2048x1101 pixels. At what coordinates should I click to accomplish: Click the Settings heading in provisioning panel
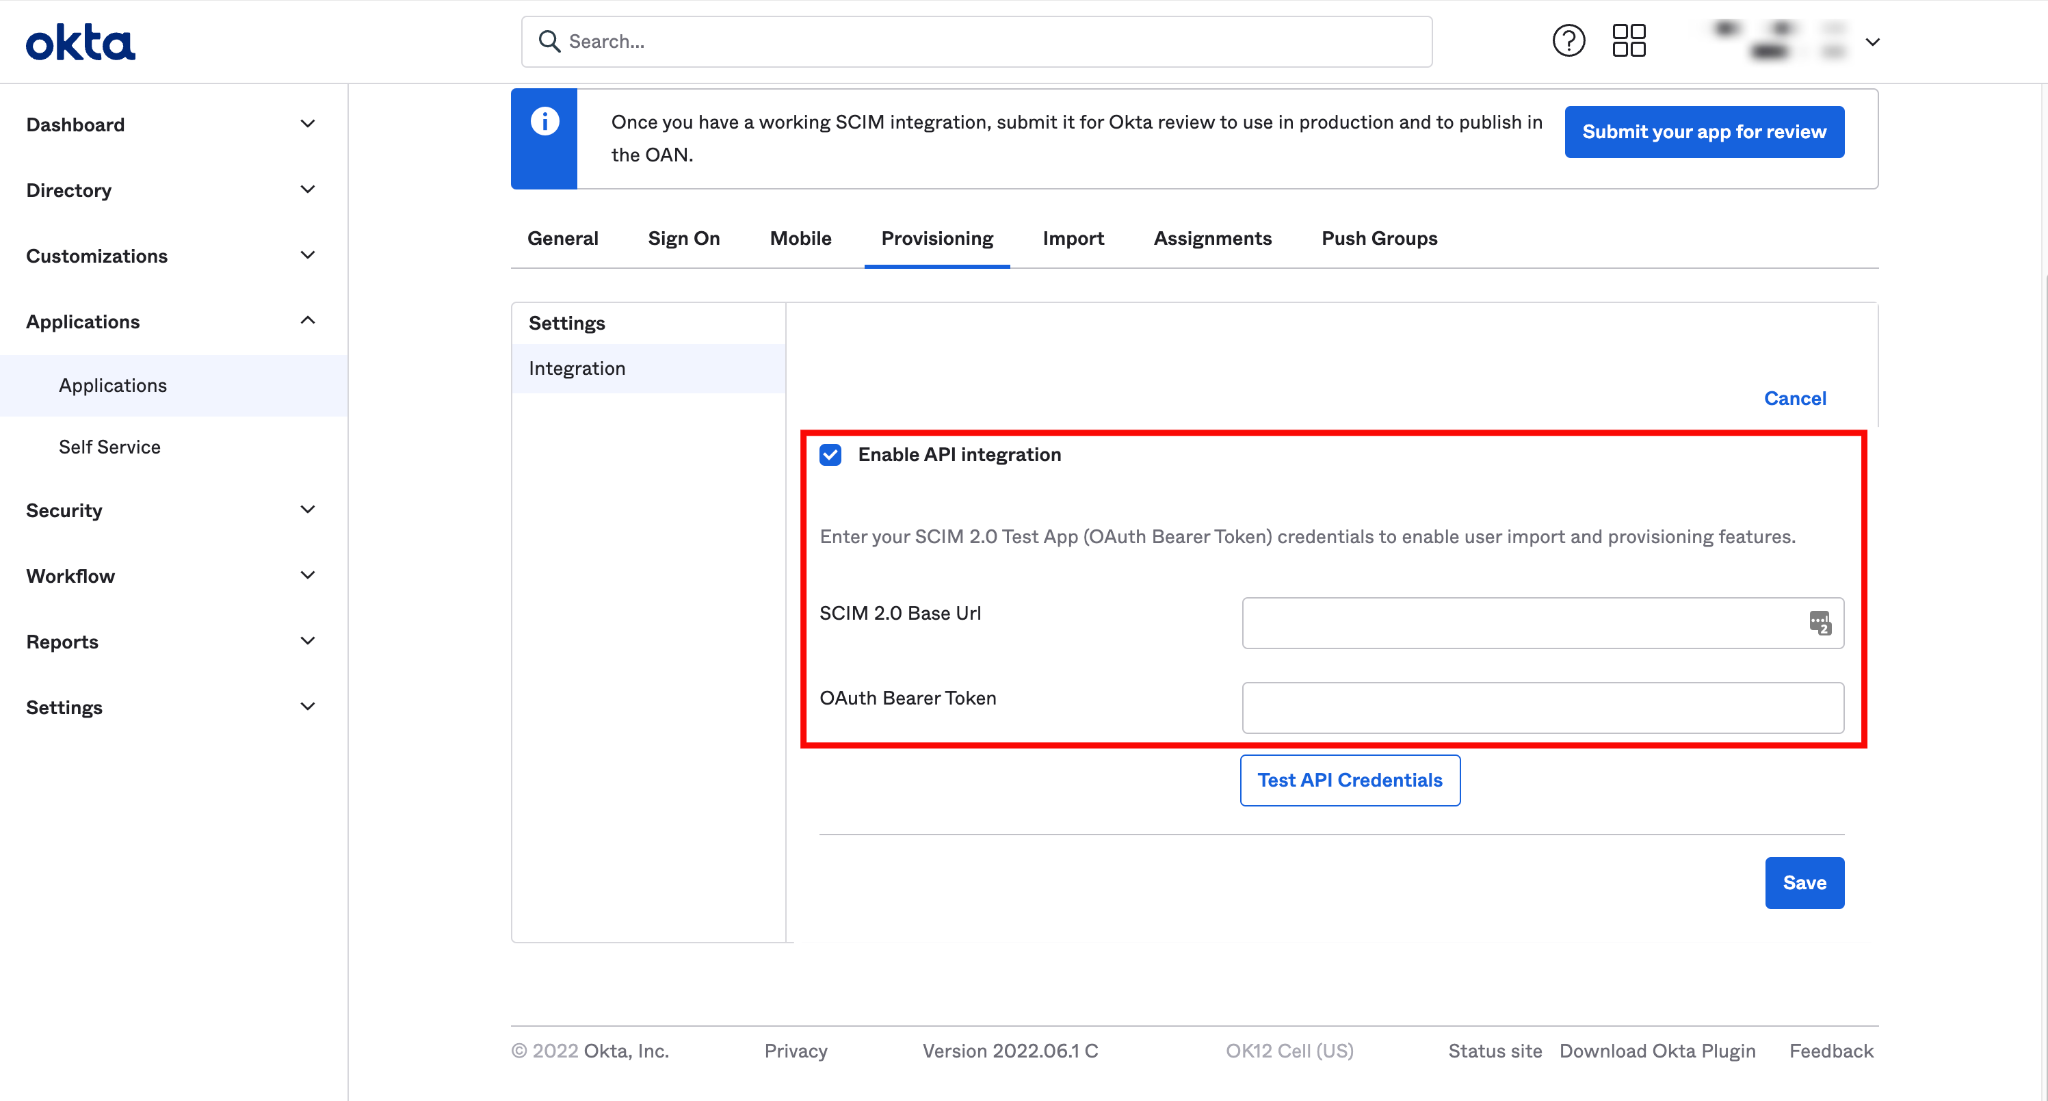coord(567,323)
